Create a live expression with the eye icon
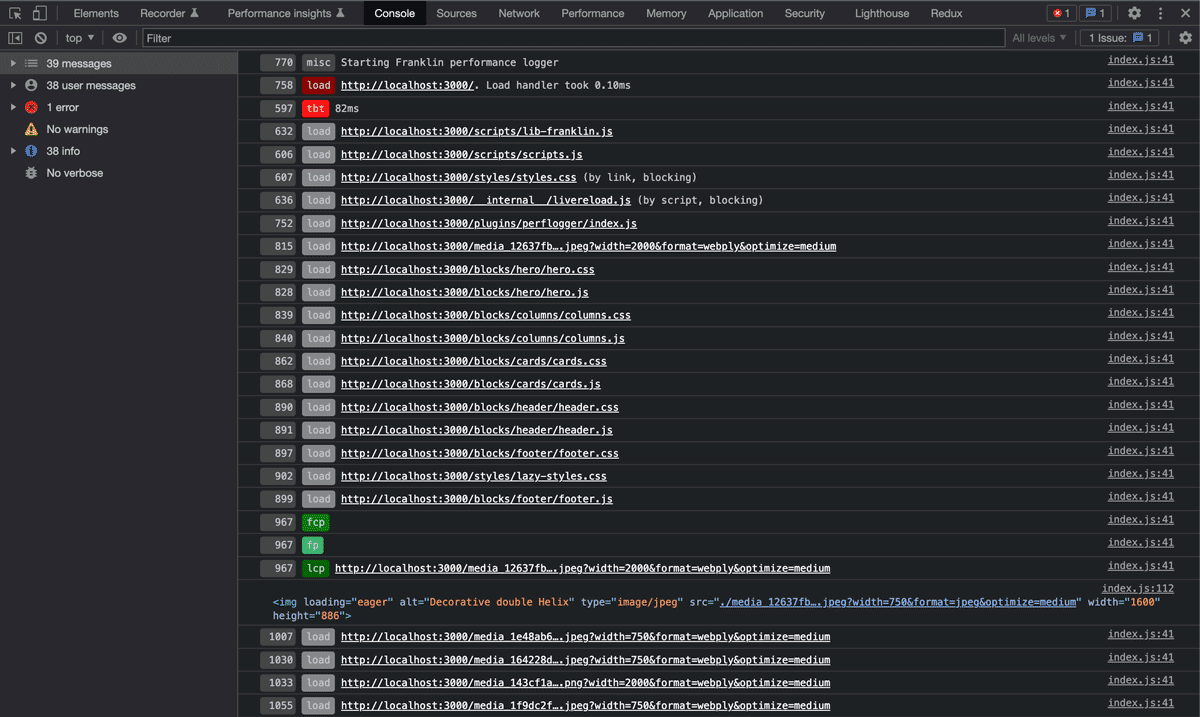This screenshot has width=1200, height=717. click(120, 37)
